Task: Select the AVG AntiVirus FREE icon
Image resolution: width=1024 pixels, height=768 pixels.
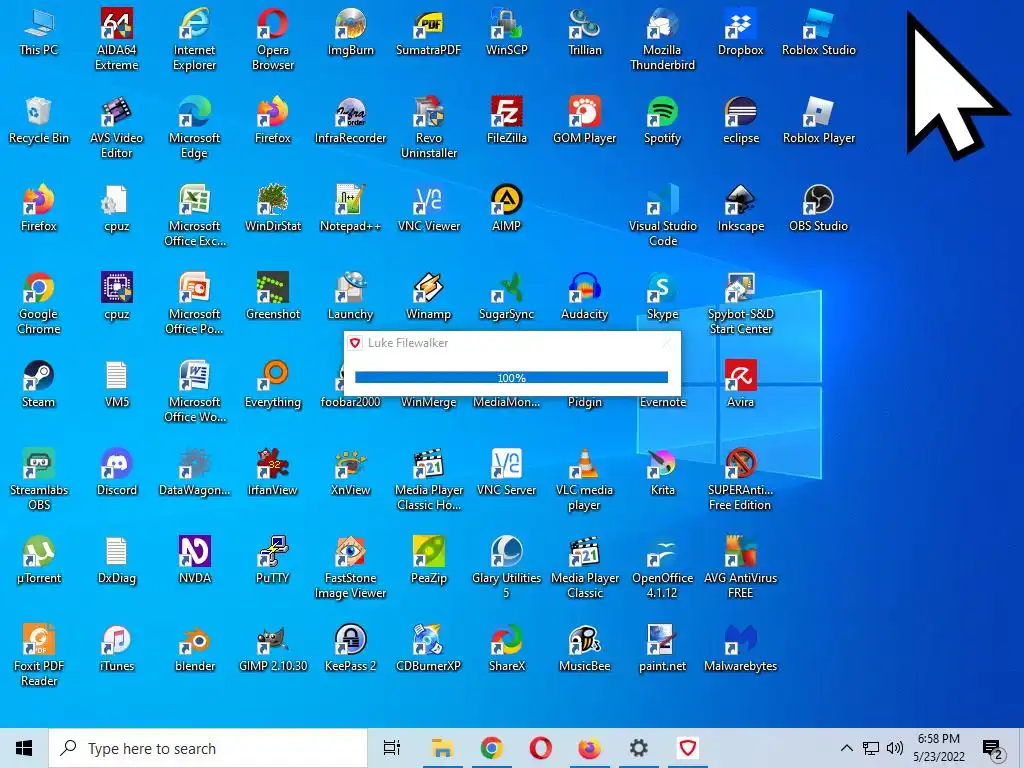Action: click(741, 568)
